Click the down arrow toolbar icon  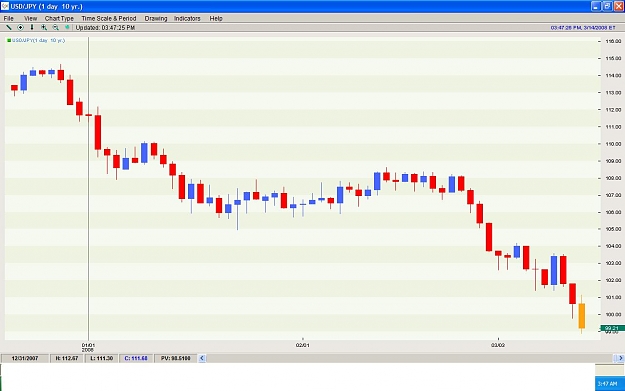click(32, 28)
